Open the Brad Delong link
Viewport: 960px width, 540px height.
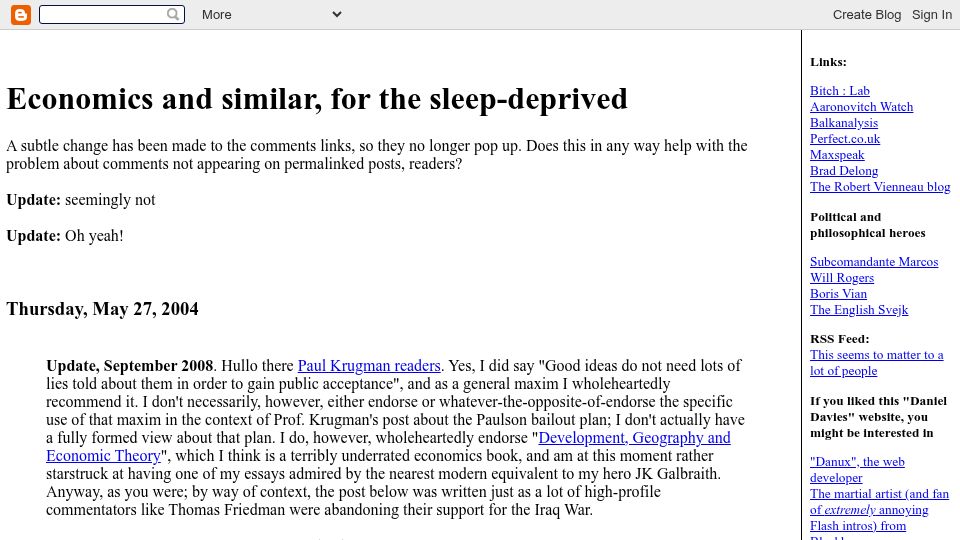coord(844,171)
